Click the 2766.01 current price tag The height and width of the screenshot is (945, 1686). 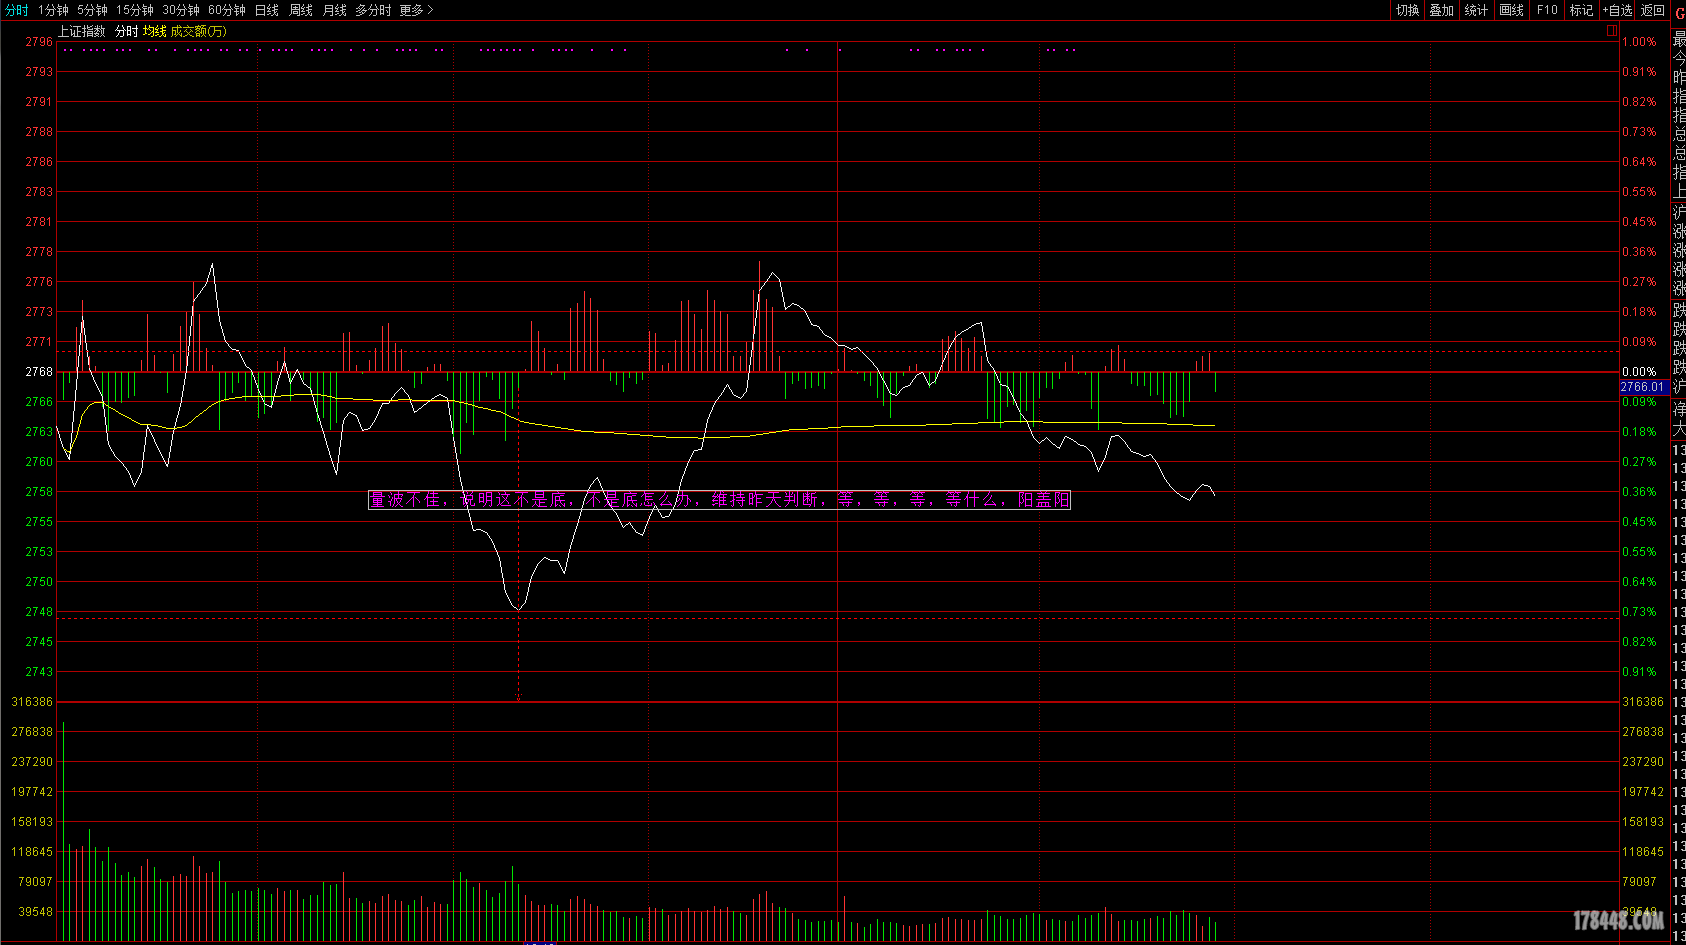pos(1643,387)
